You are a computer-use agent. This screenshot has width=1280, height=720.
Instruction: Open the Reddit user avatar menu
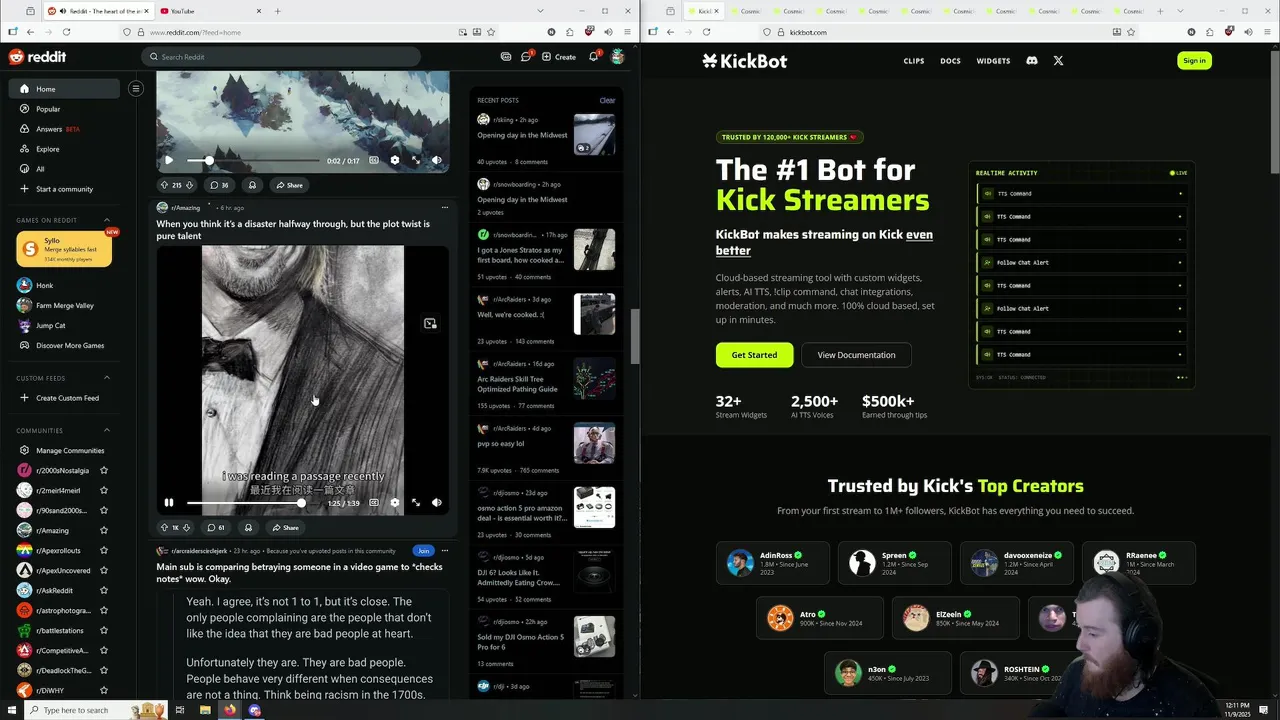point(618,57)
